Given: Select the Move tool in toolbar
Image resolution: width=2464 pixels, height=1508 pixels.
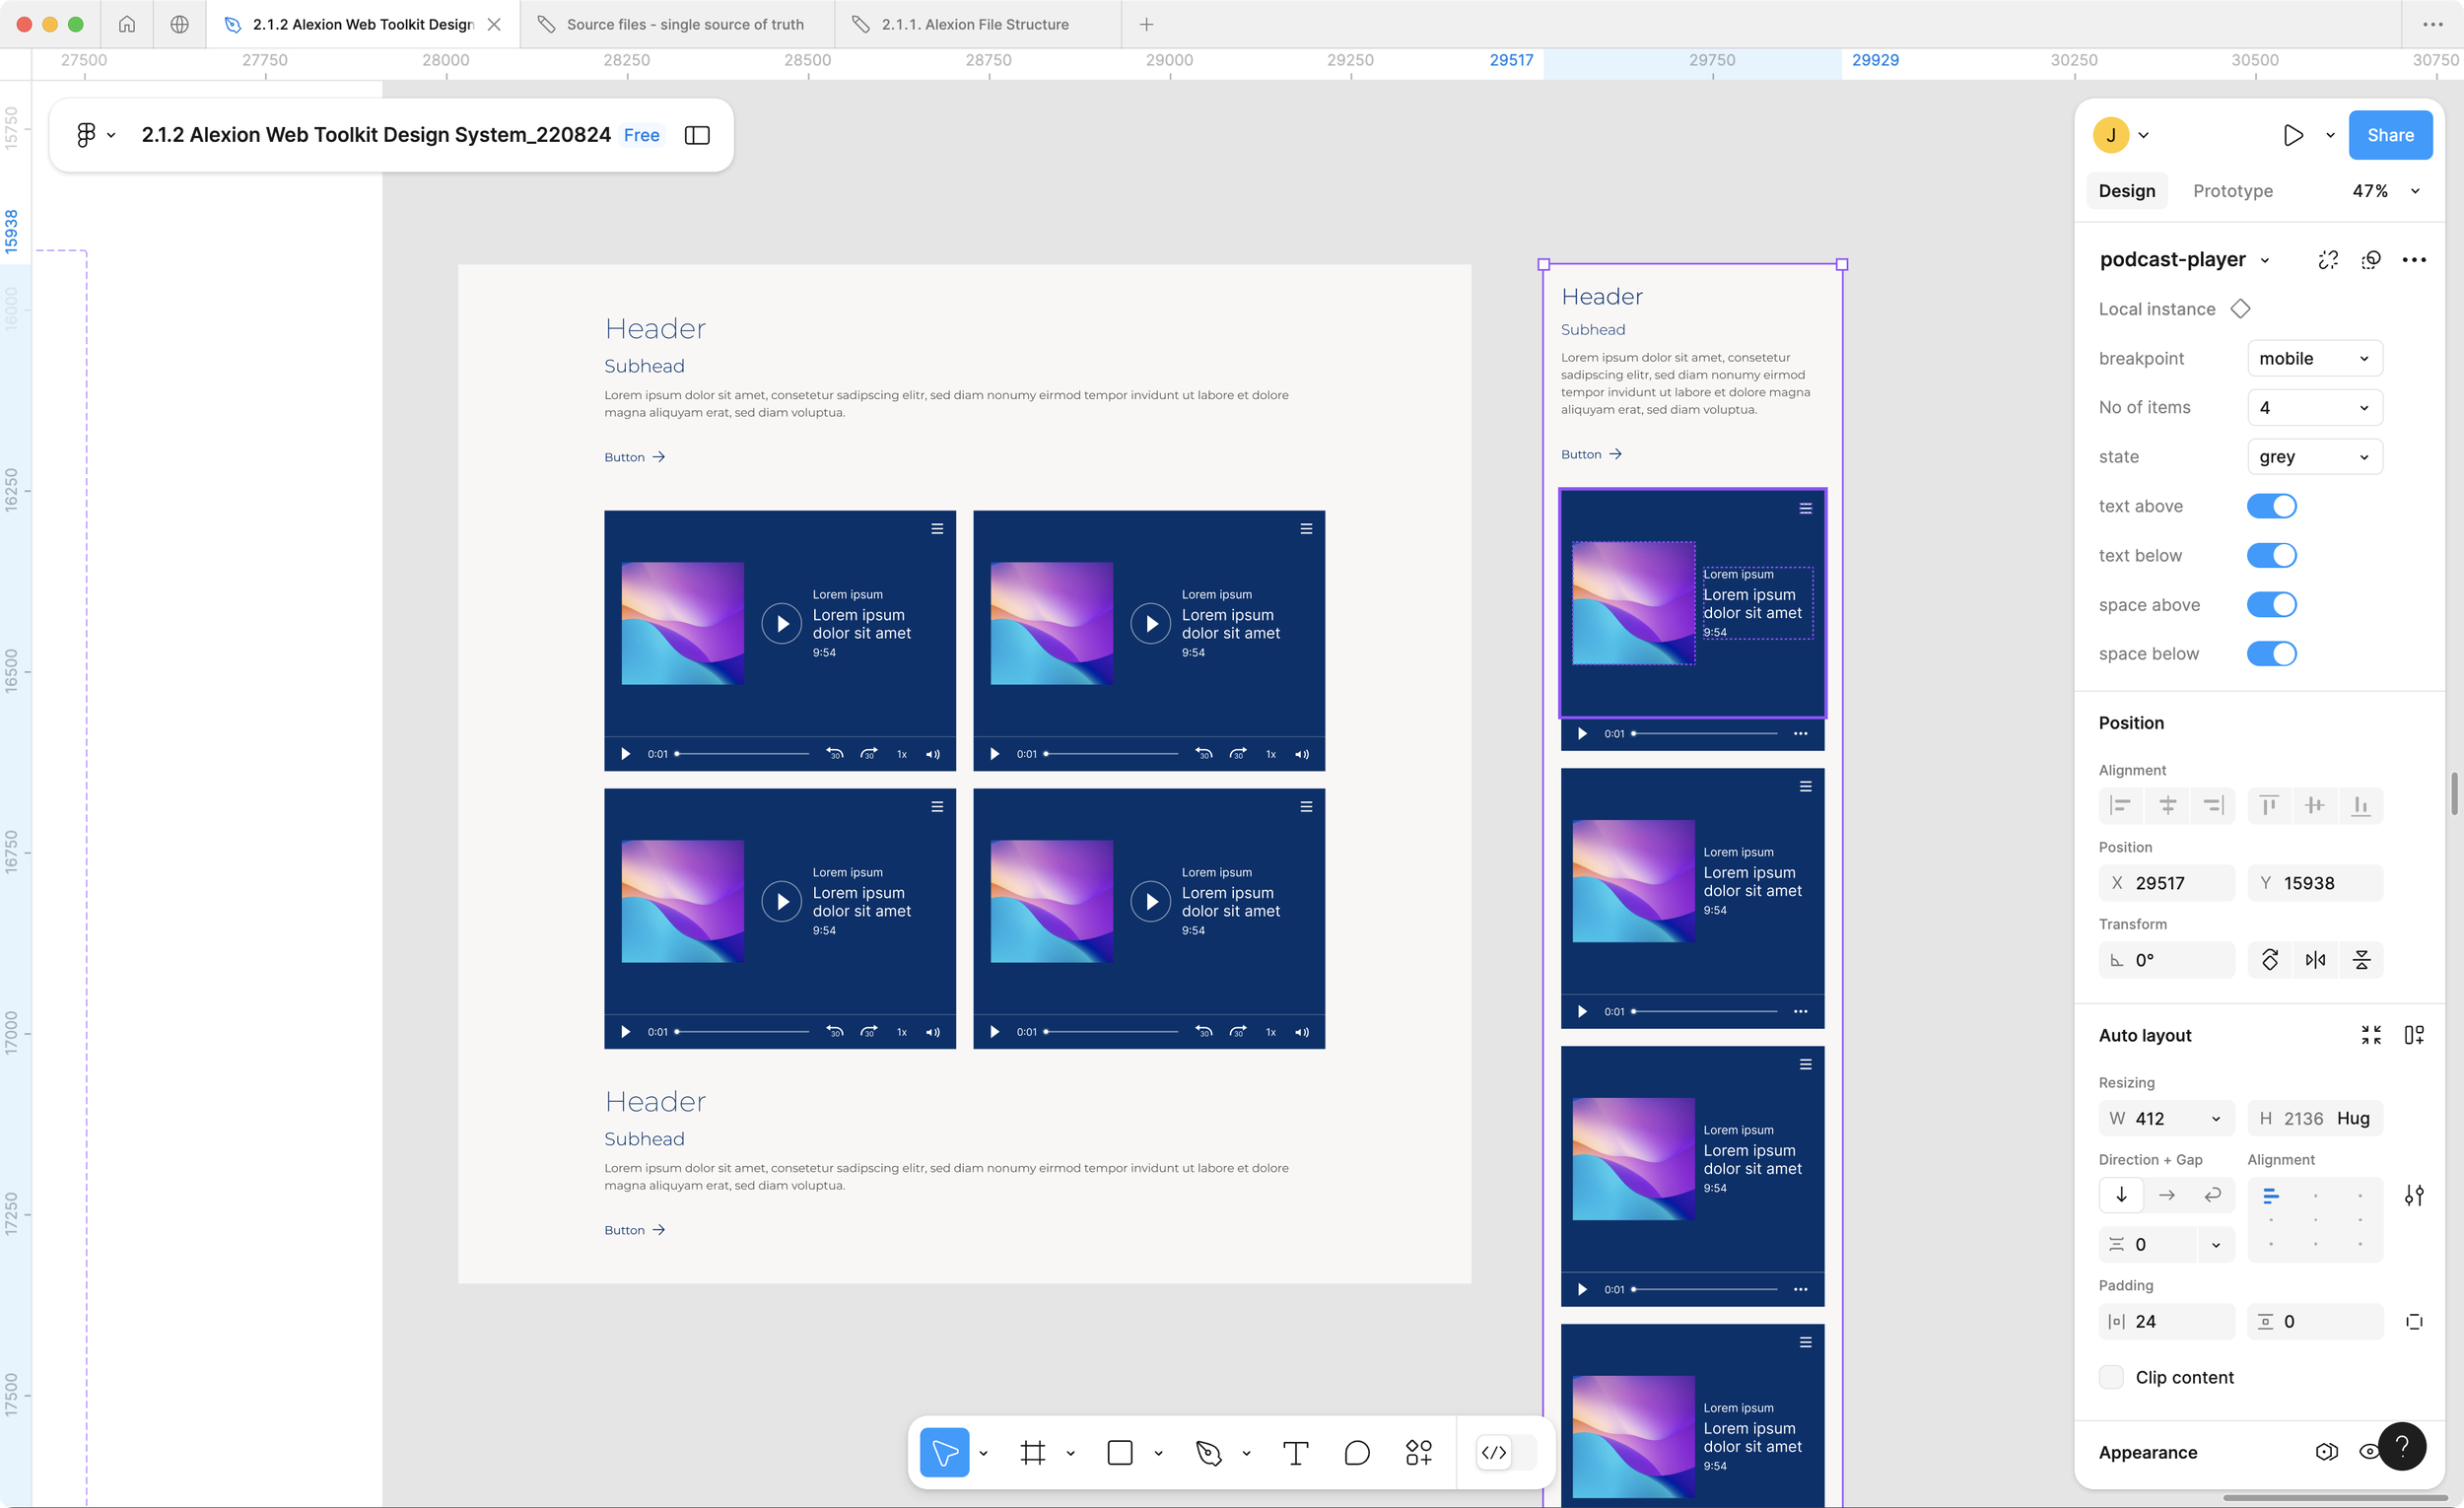Looking at the screenshot, I should (x=944, y=1452).
